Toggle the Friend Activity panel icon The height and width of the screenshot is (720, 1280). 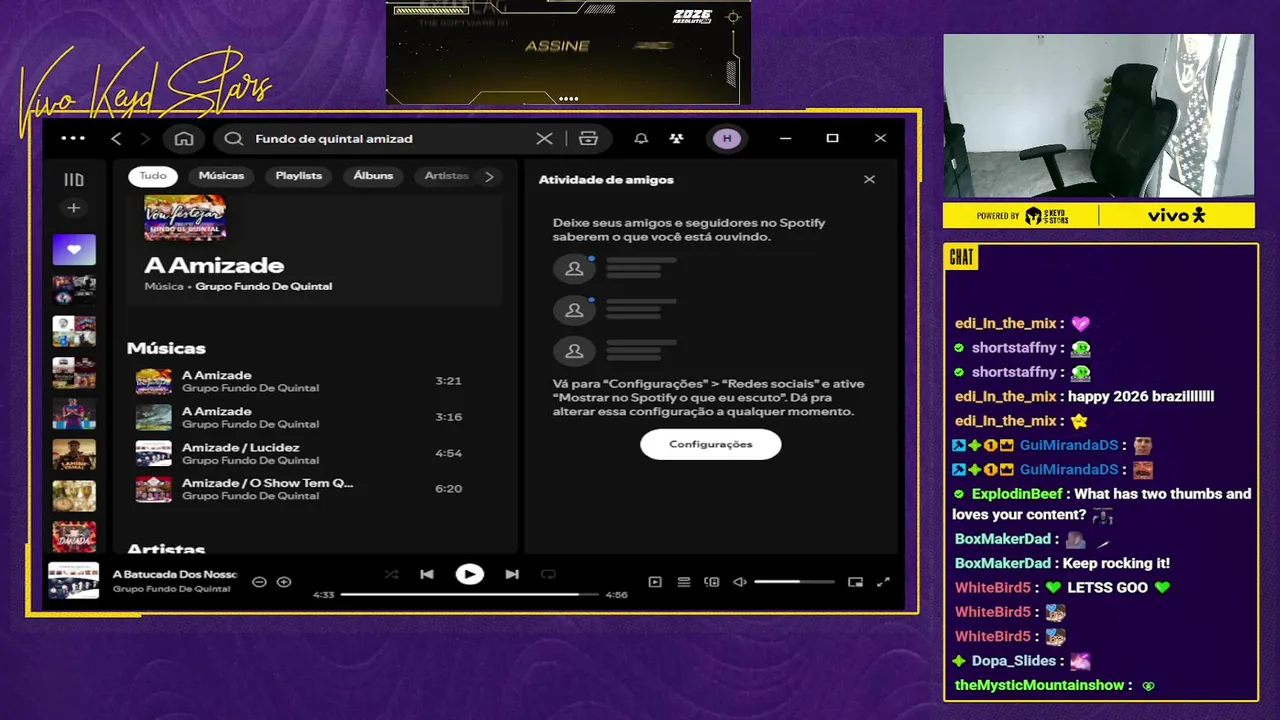pos(677,139)
